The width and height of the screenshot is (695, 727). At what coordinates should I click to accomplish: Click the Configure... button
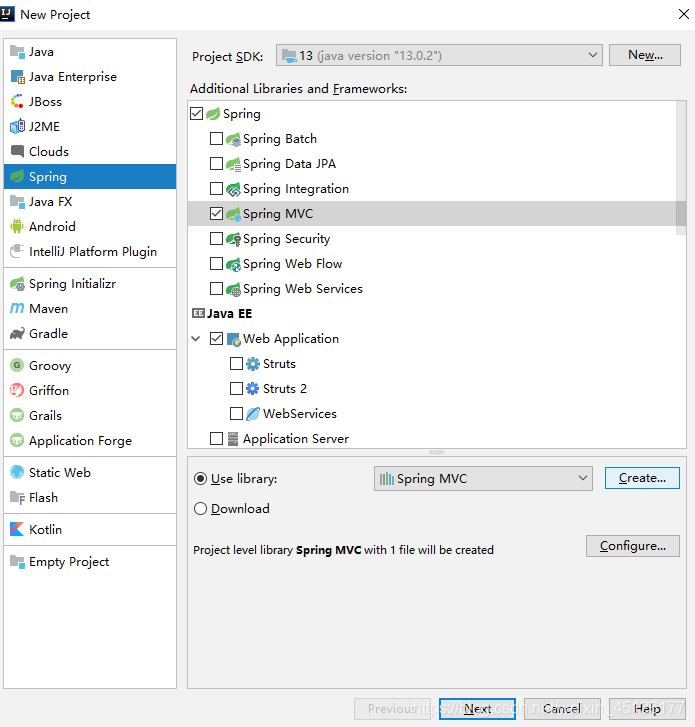(x=633, y=546)
